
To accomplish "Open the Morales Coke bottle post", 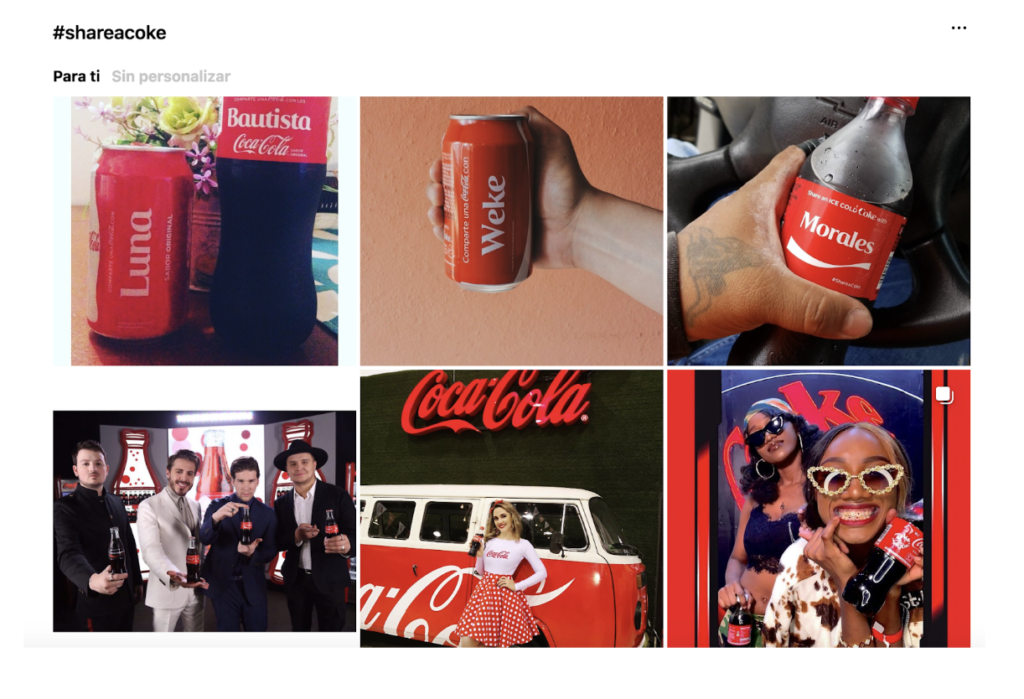I will (818, 231).
